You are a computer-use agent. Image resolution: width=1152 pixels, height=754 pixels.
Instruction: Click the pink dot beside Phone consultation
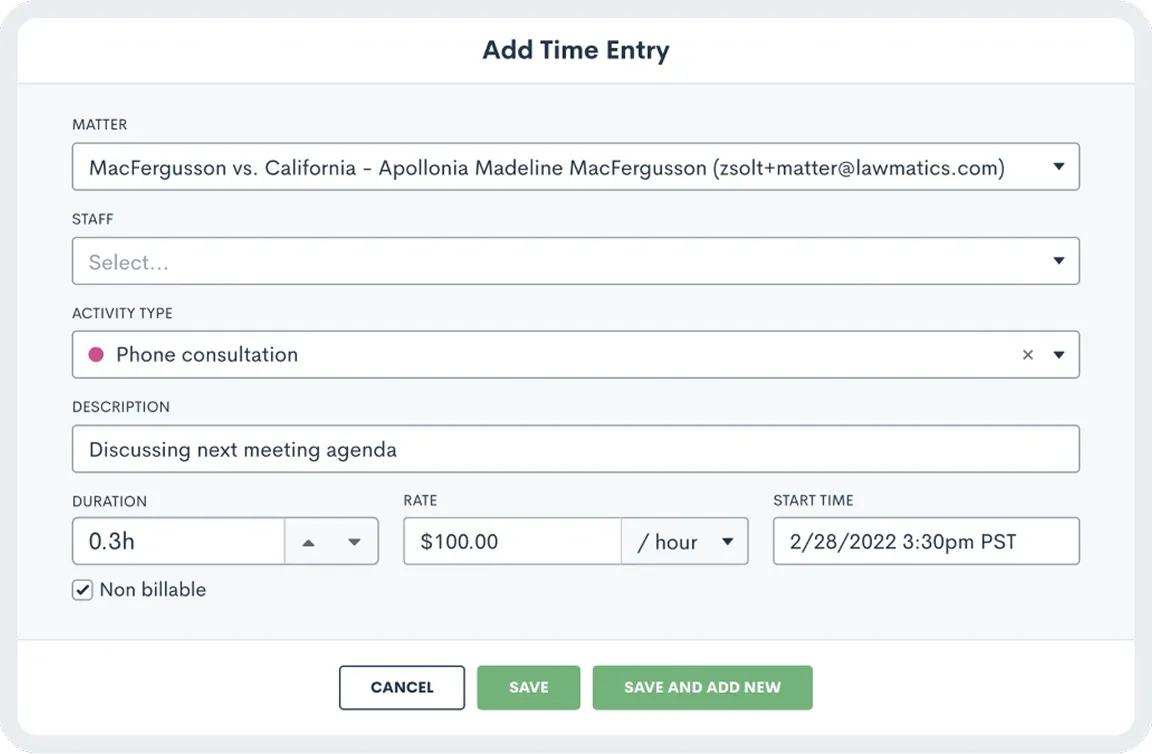click(x=95, y=354)
